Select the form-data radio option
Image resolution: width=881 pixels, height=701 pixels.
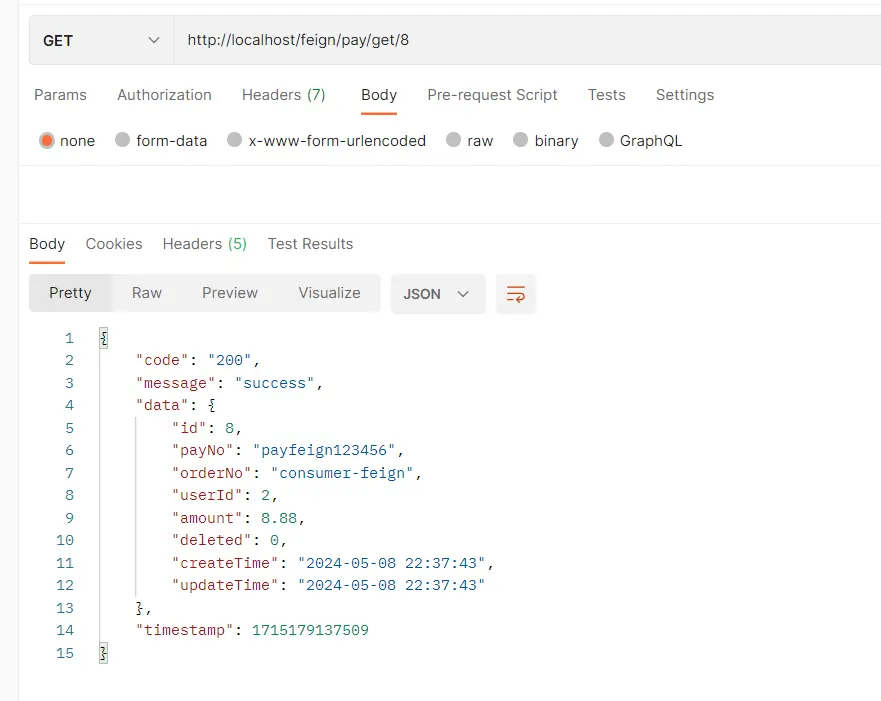123,141
